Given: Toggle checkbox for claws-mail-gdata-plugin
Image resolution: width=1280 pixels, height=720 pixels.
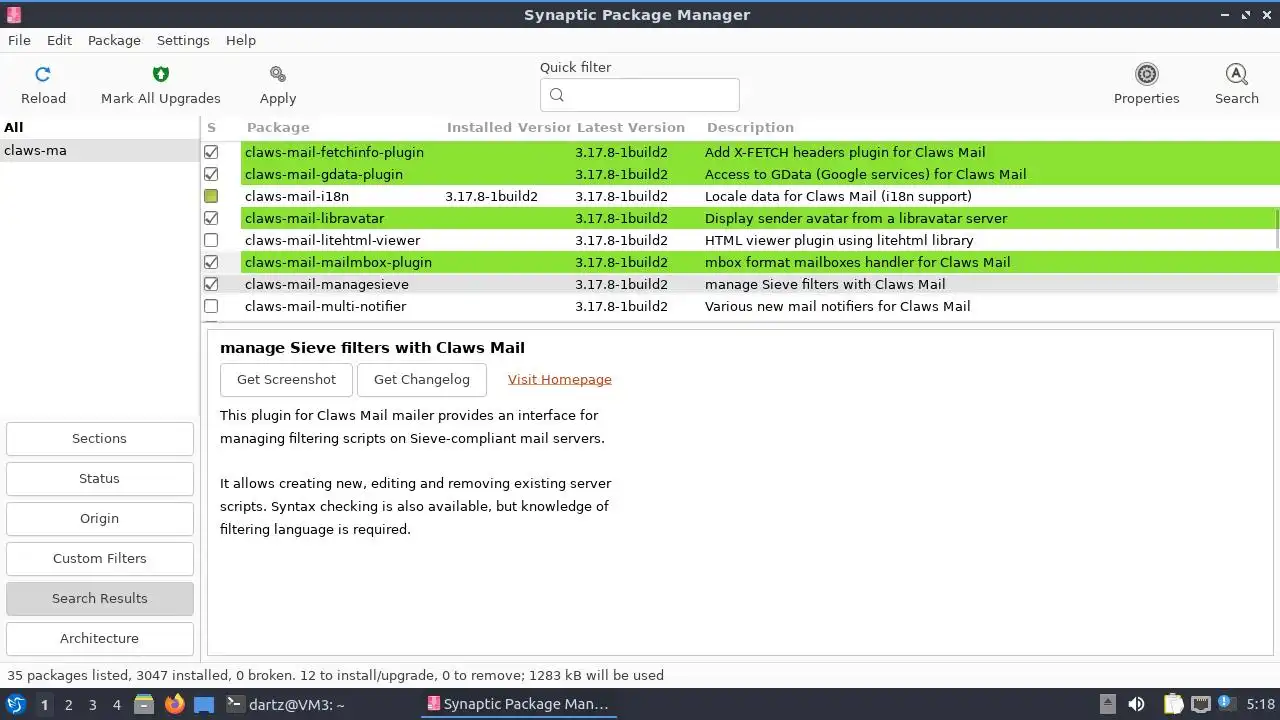Looking at the screenshot, I should pos(211,174).
